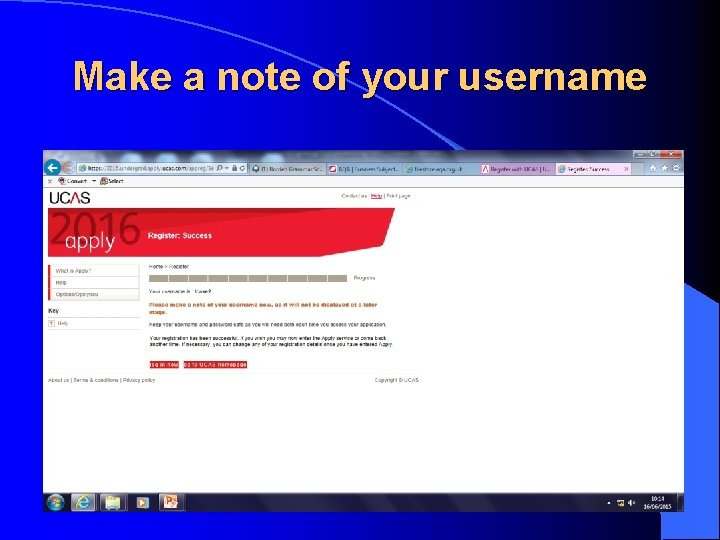Click 'Go to UCAS homepage' button

[215, 365]
